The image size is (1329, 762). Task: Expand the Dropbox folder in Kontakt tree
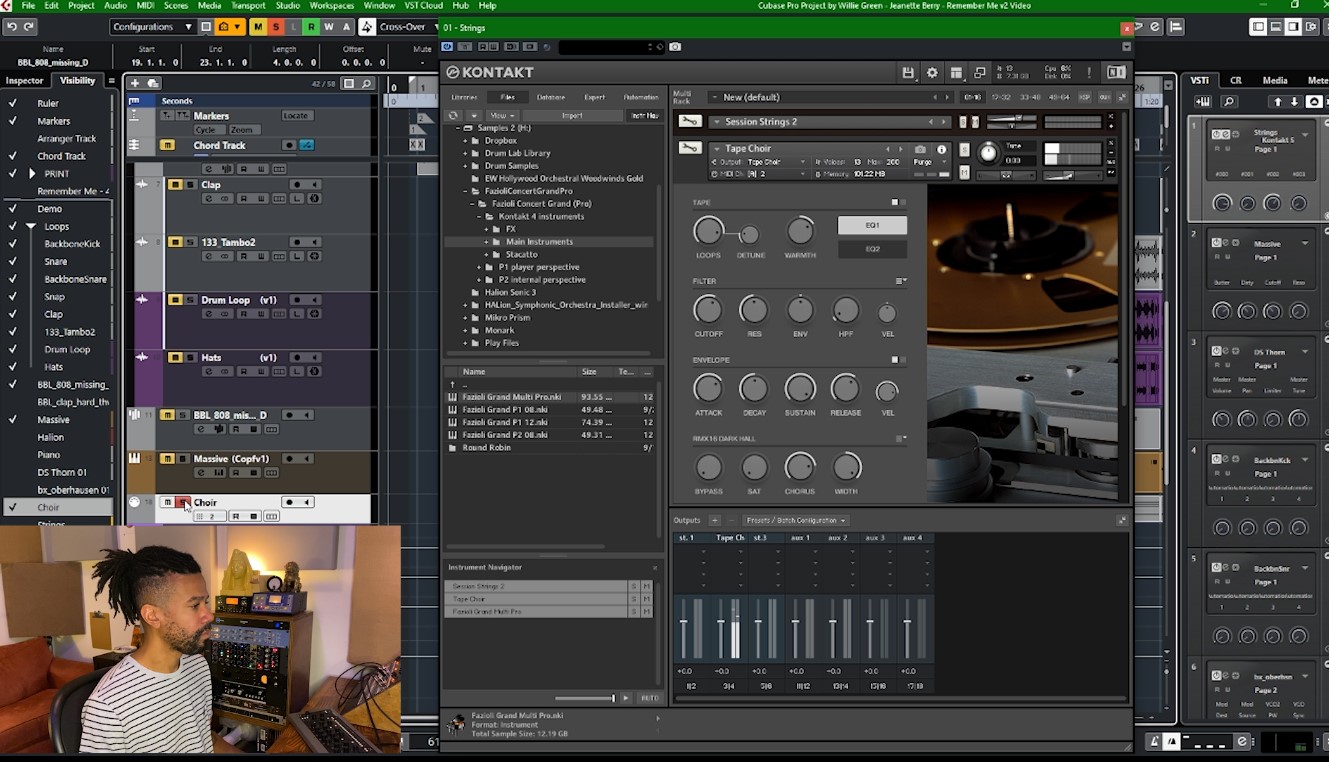point(467,141)
